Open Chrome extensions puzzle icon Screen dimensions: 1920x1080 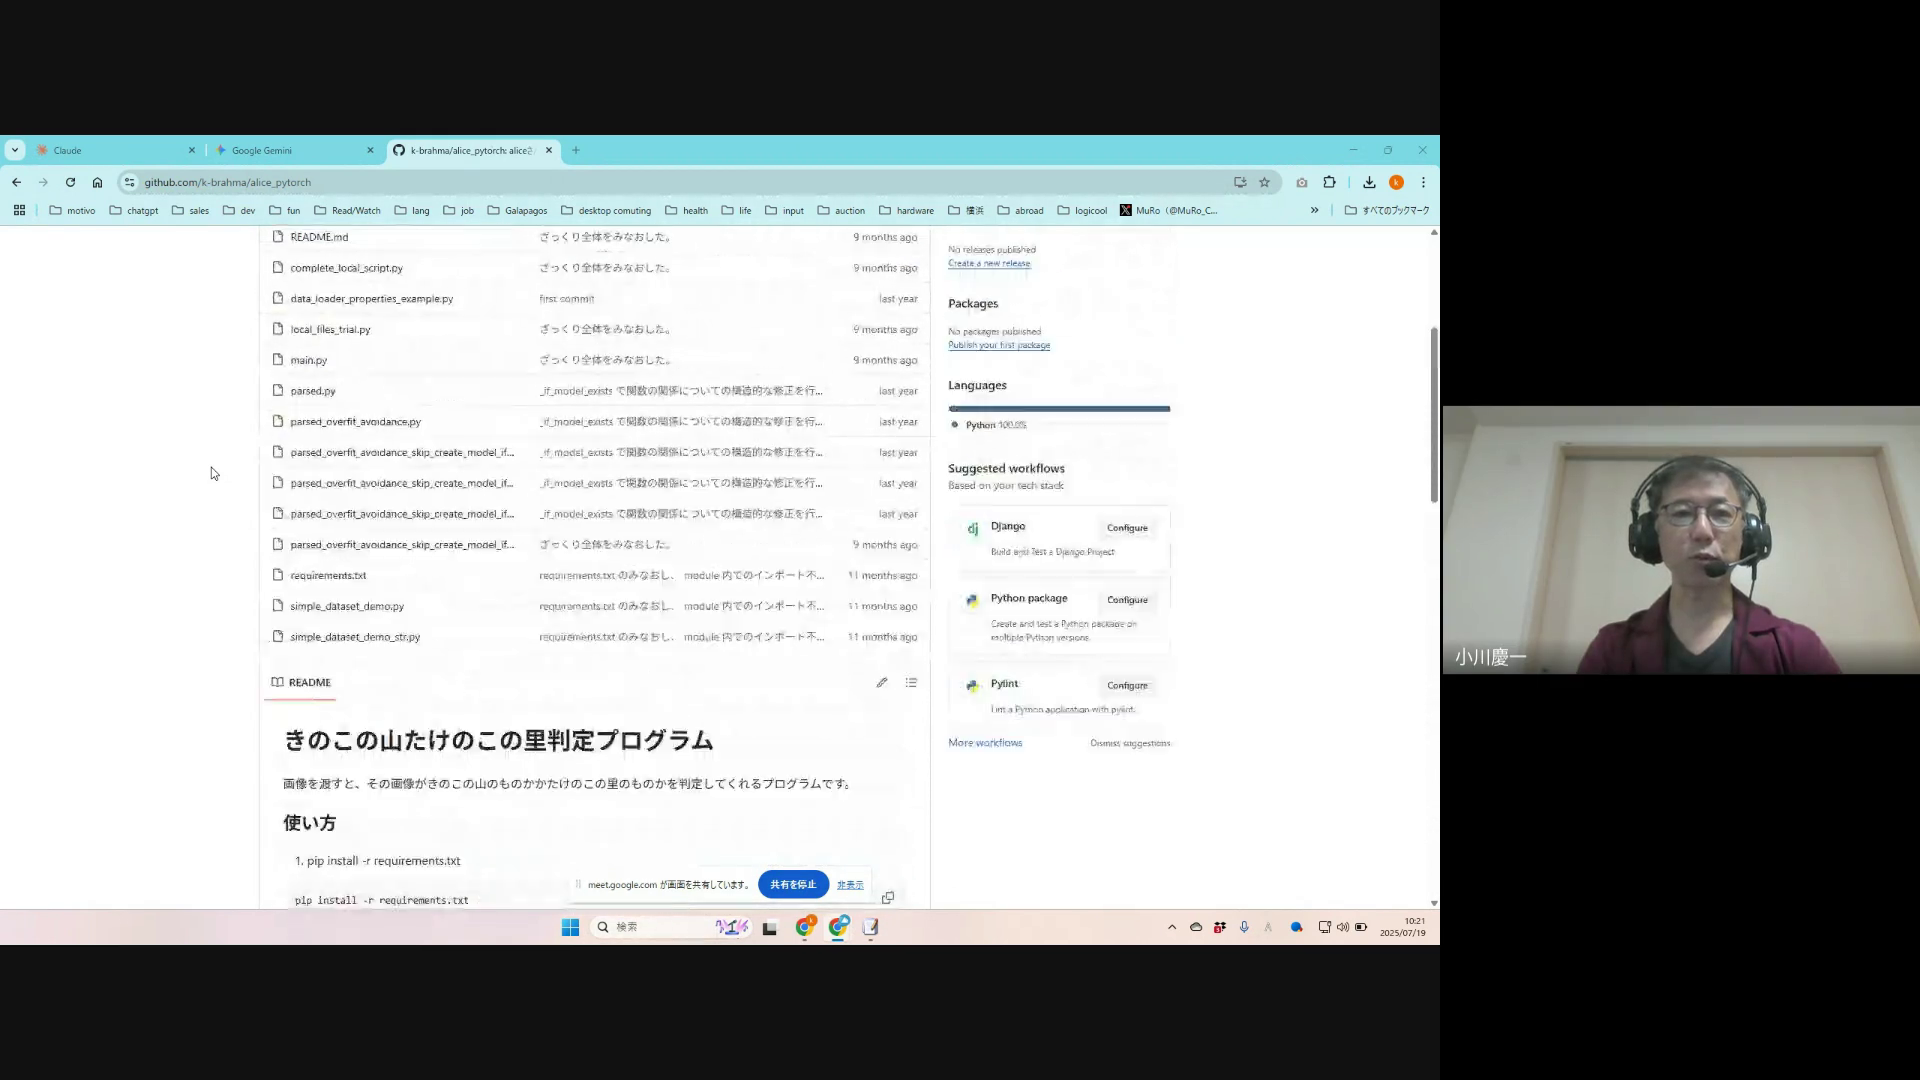[1329, 182]
